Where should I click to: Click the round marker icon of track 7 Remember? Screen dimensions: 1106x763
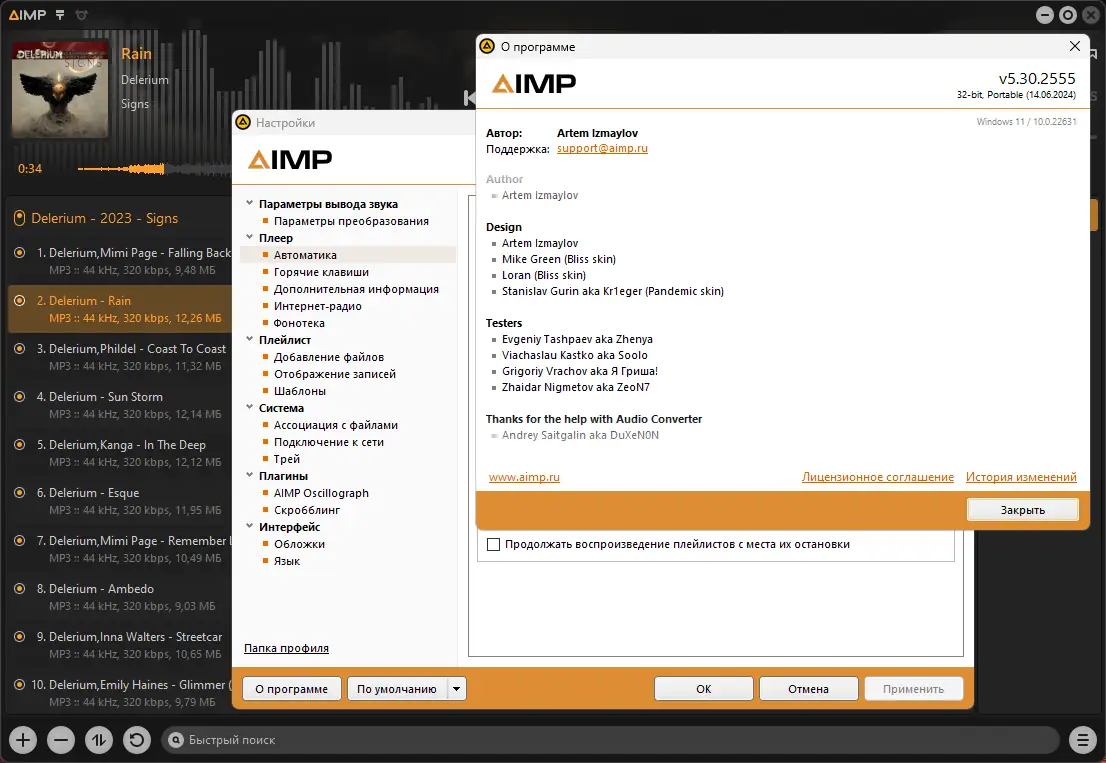[20, 540]
